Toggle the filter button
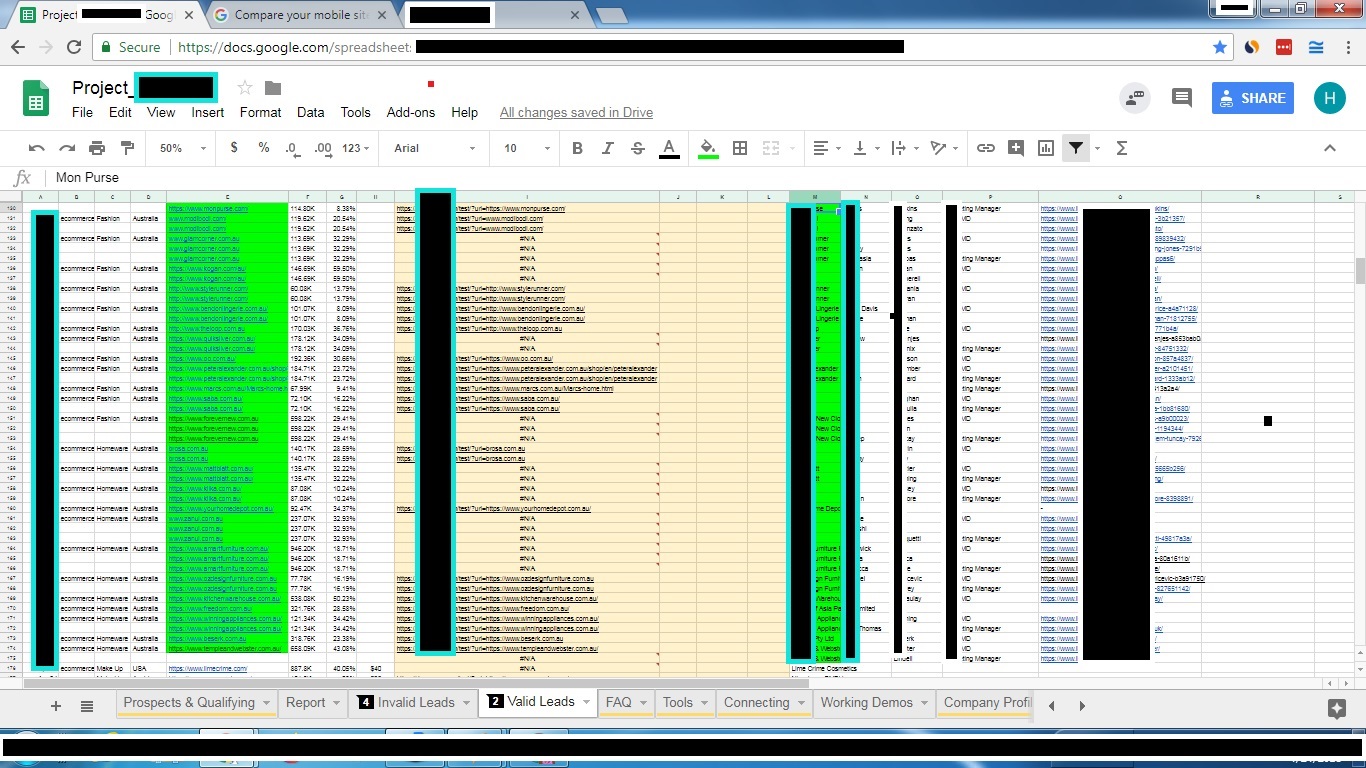1366x768 pixels. (1075, 148)
